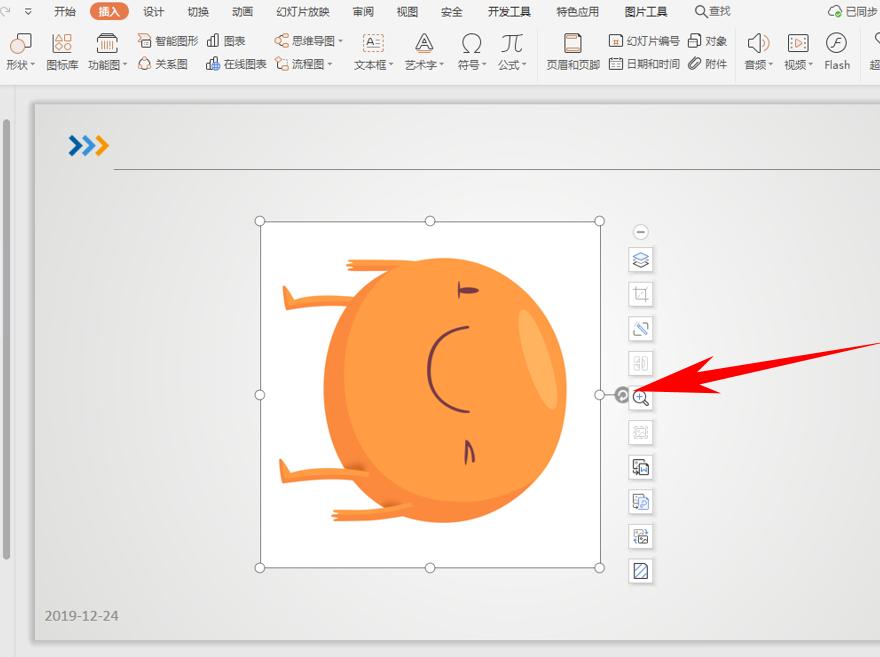This screenshot has width=880, height=657.
Task: Collapse the floating toolbar with the minus button
Action: (641, 232)
